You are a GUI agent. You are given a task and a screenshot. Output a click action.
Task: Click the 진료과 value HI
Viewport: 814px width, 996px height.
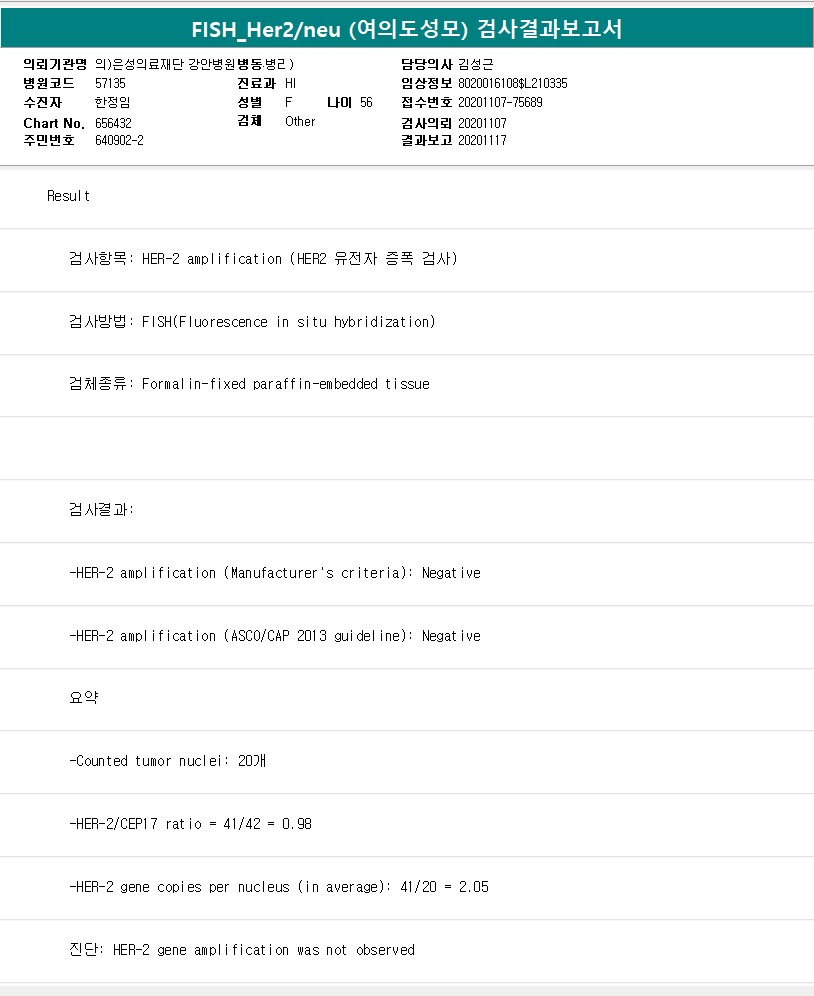(x=290, y=84)
